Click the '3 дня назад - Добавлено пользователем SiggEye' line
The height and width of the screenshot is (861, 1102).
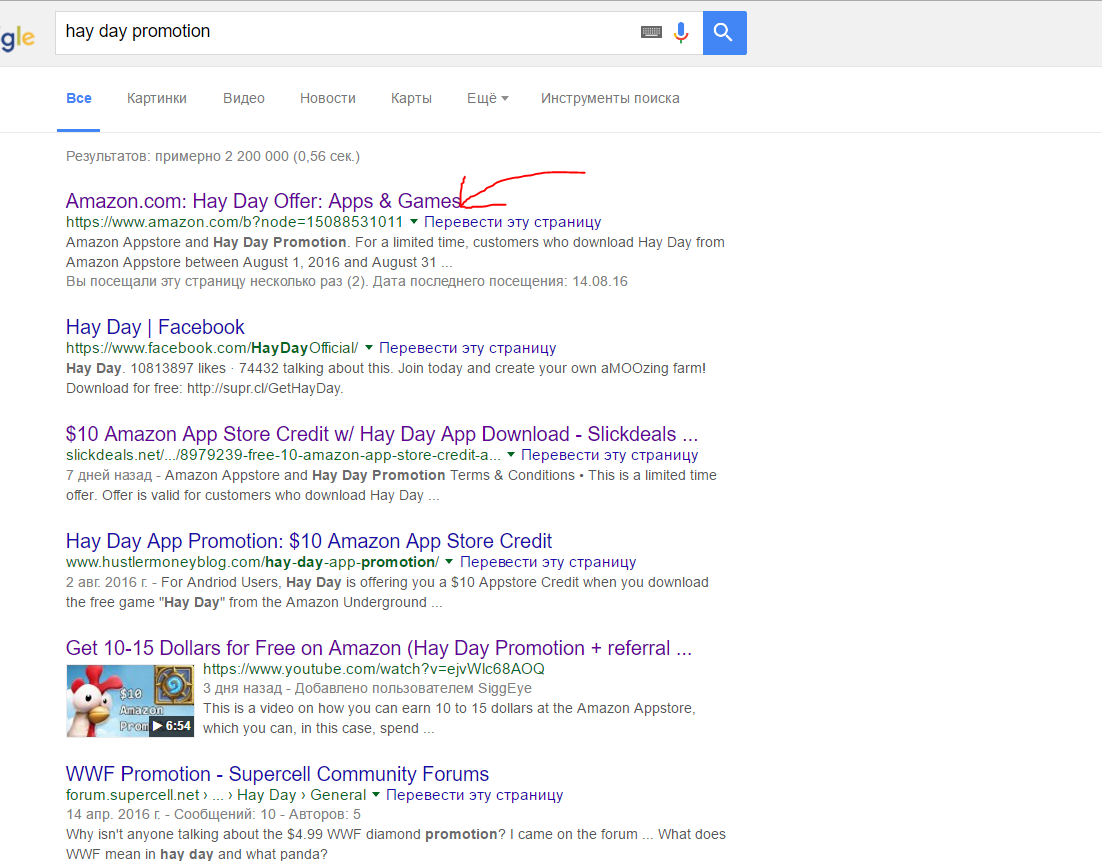tap(368, 688)
